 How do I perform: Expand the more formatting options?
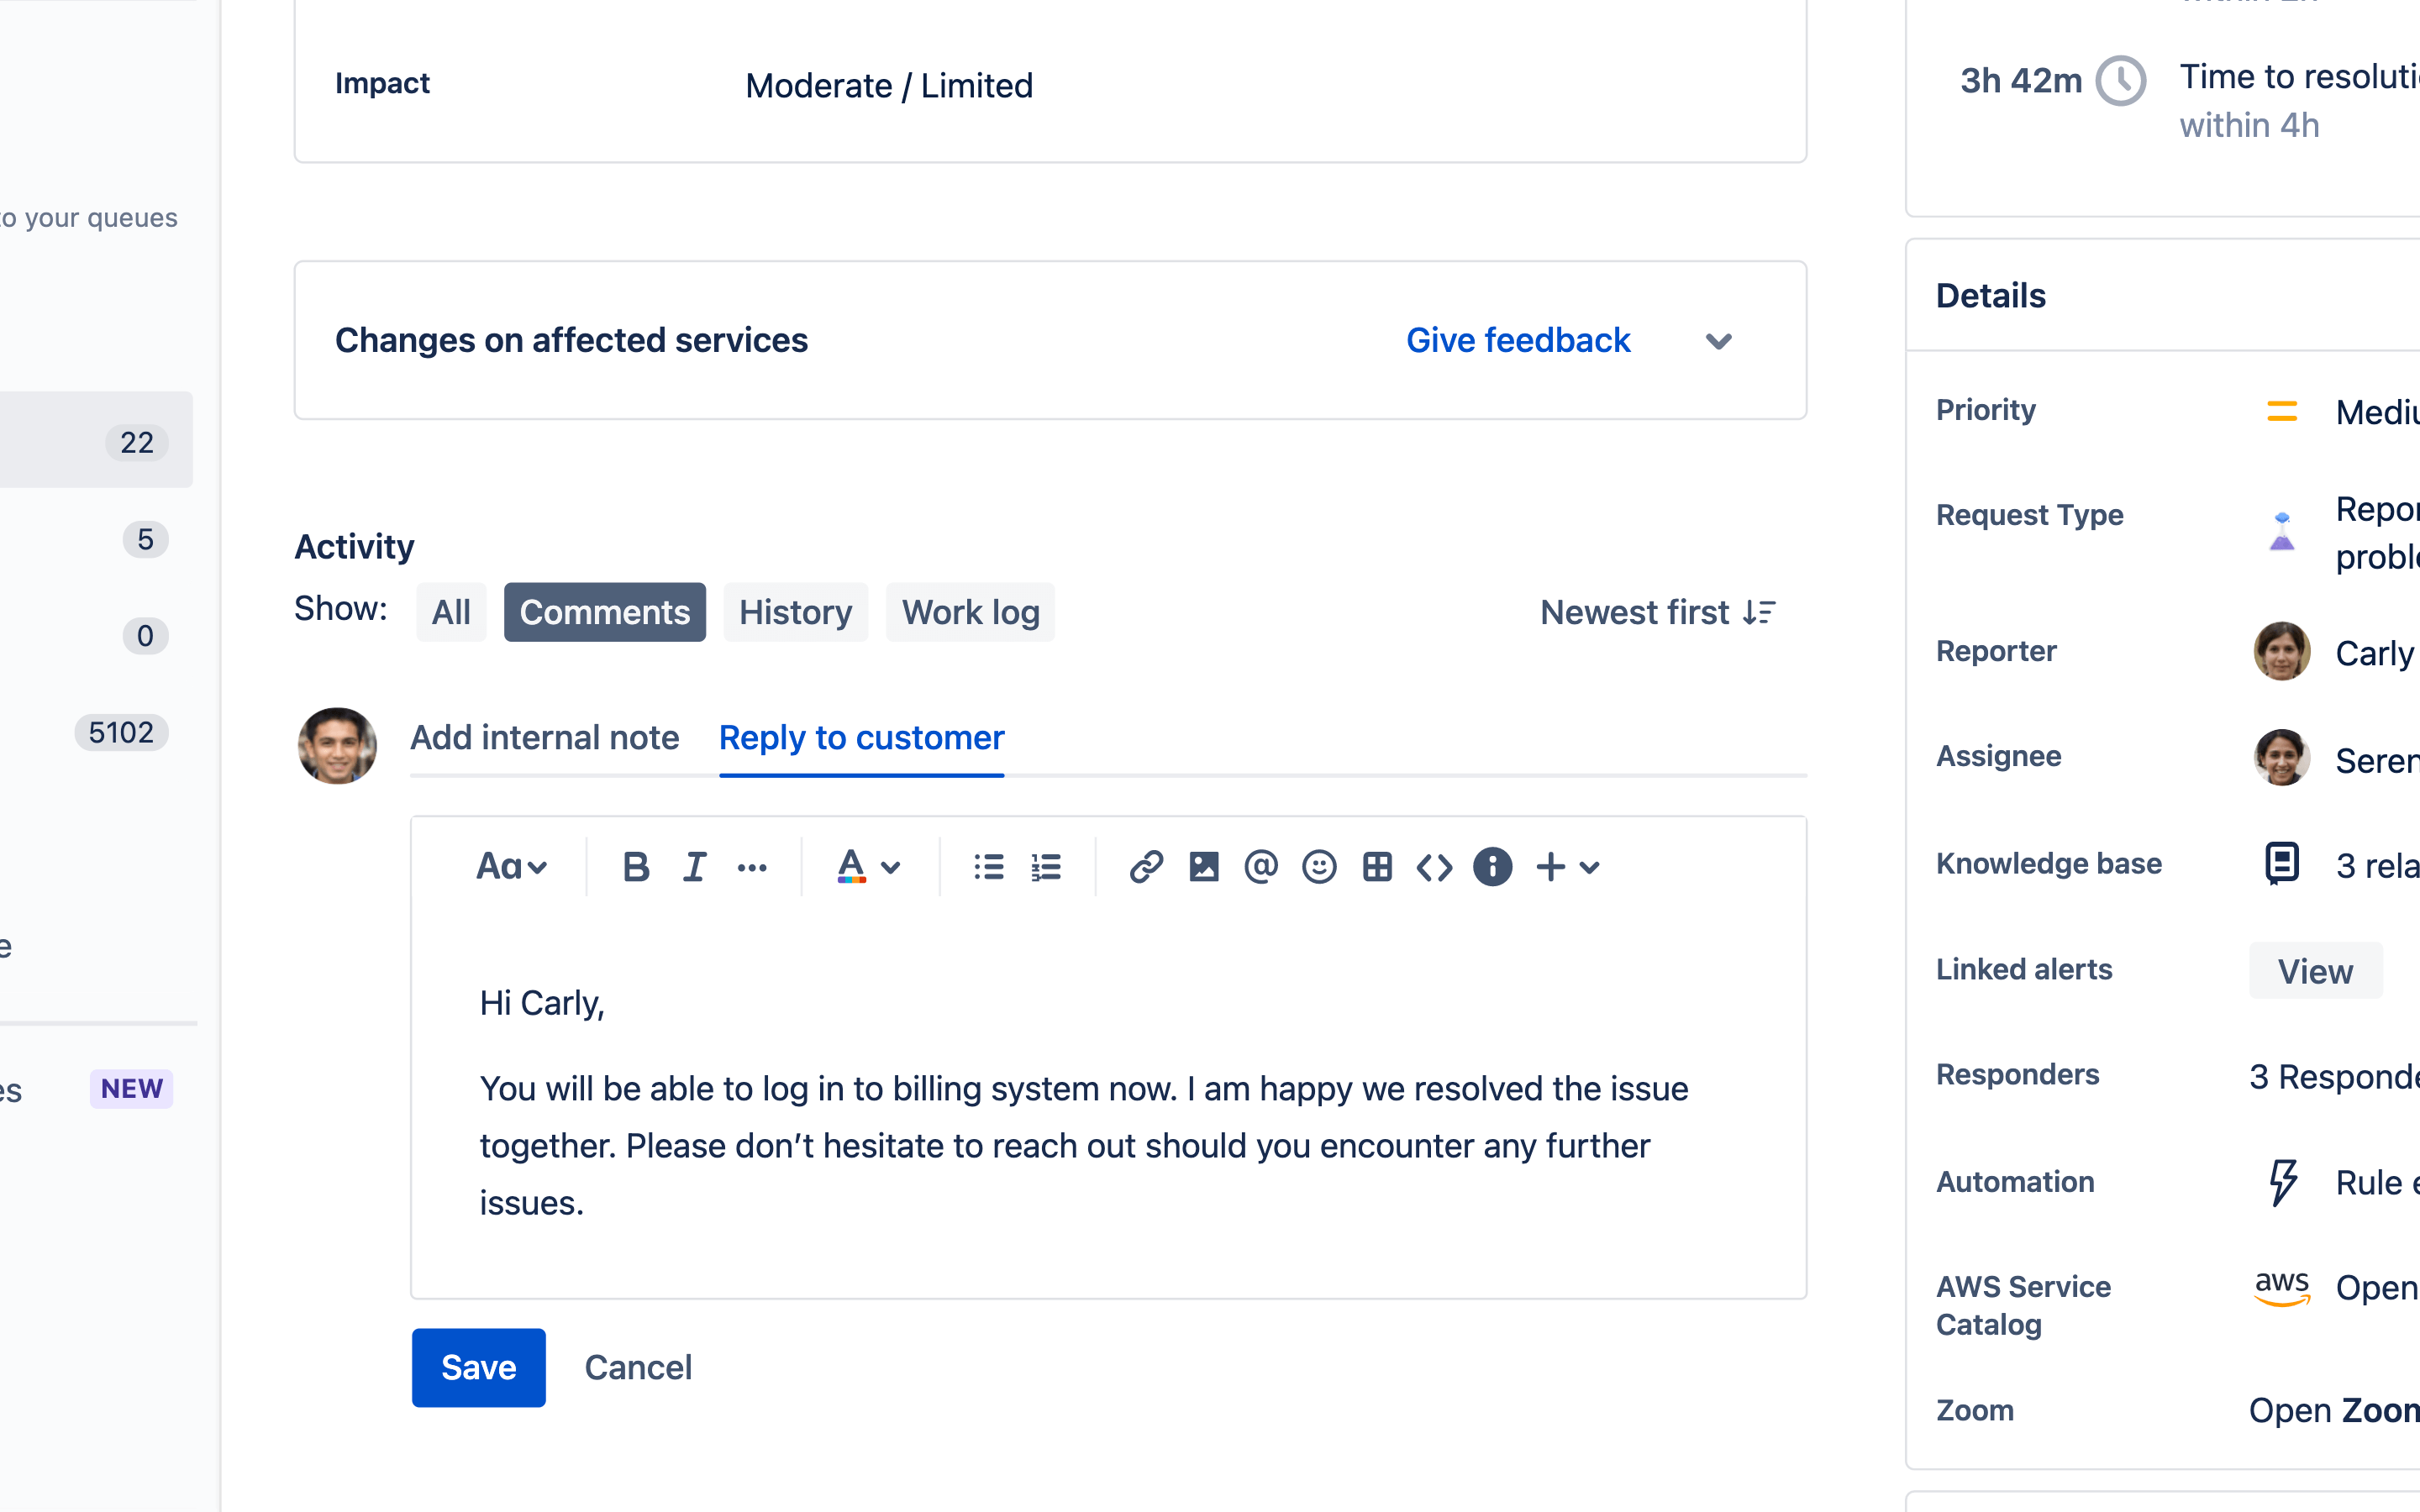pos(753,868)
